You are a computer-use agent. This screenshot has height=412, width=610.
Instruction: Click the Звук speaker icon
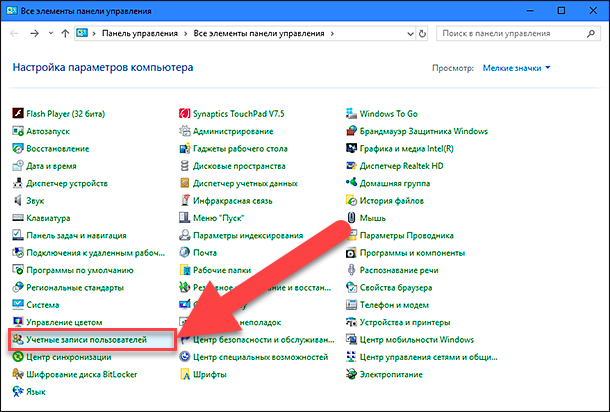(18, 201)
